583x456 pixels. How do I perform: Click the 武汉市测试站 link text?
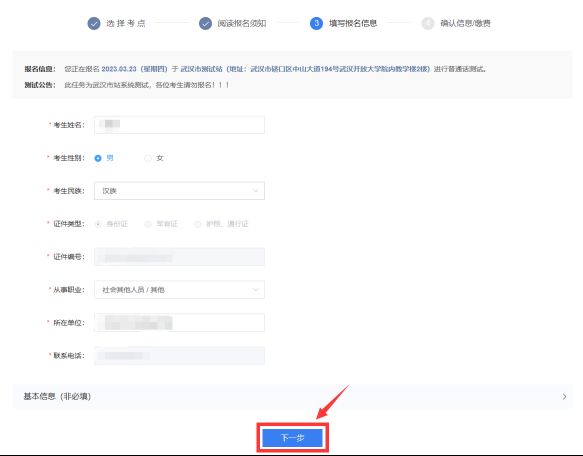201,69
